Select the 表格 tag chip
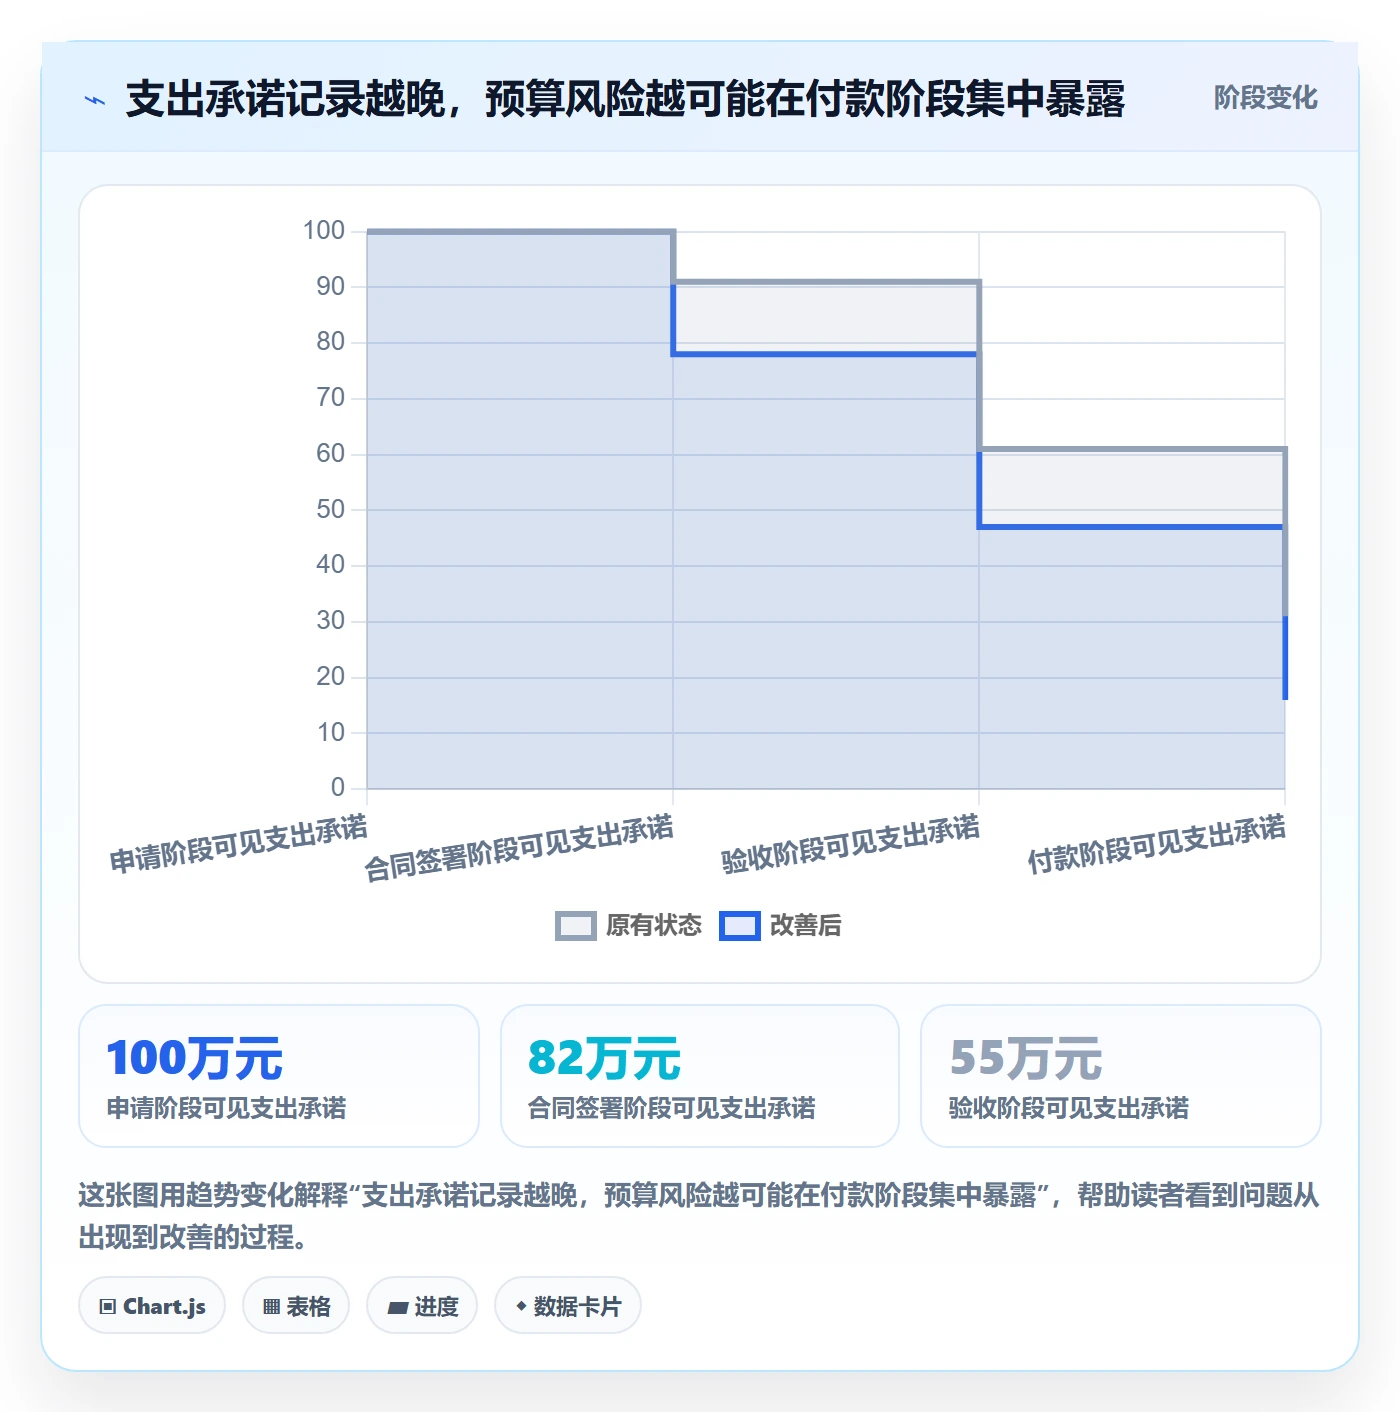 tap(296, 1306)
